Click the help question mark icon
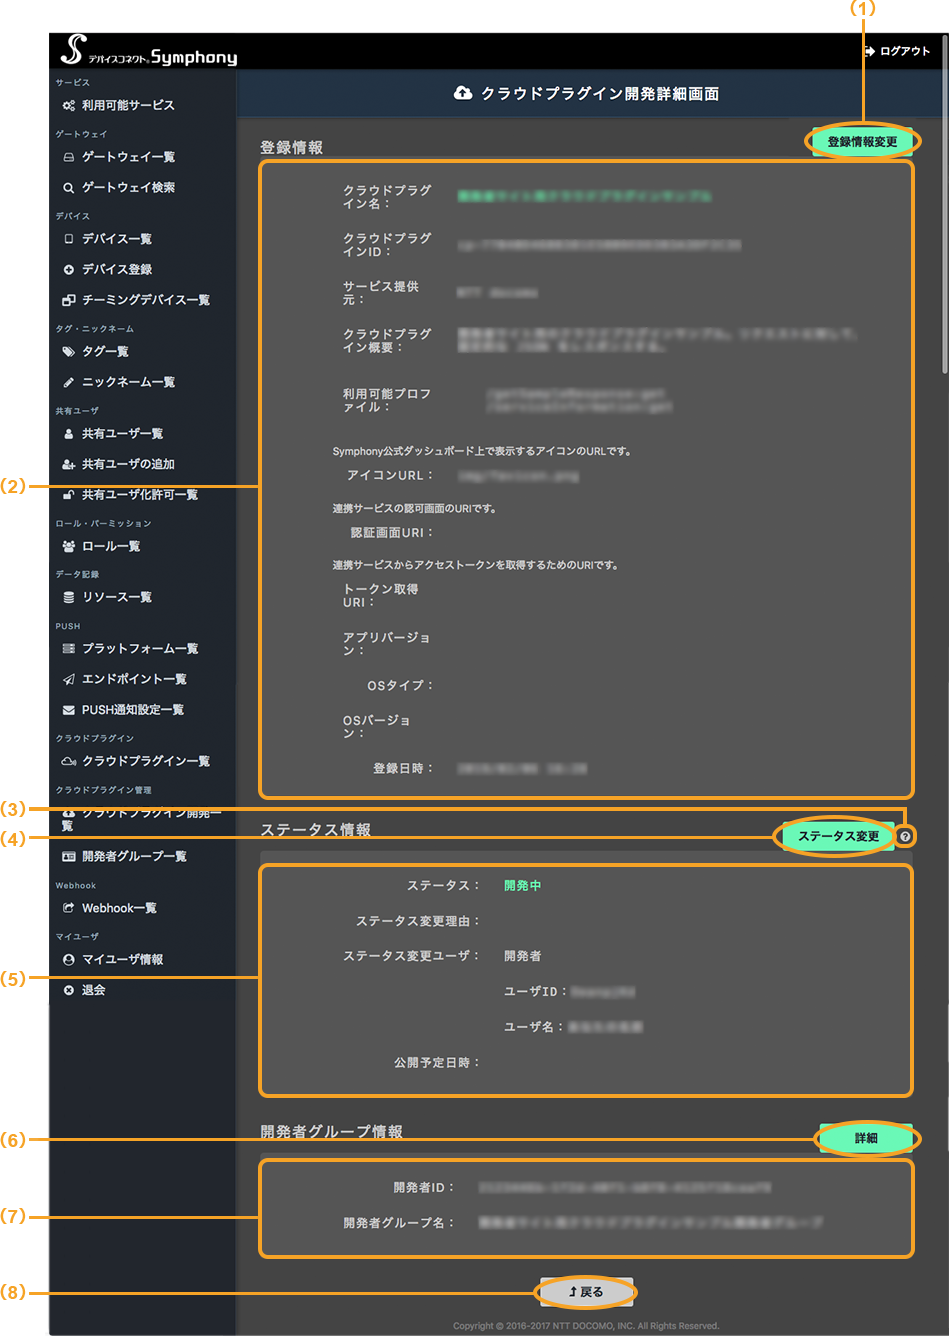 (905, 836)
